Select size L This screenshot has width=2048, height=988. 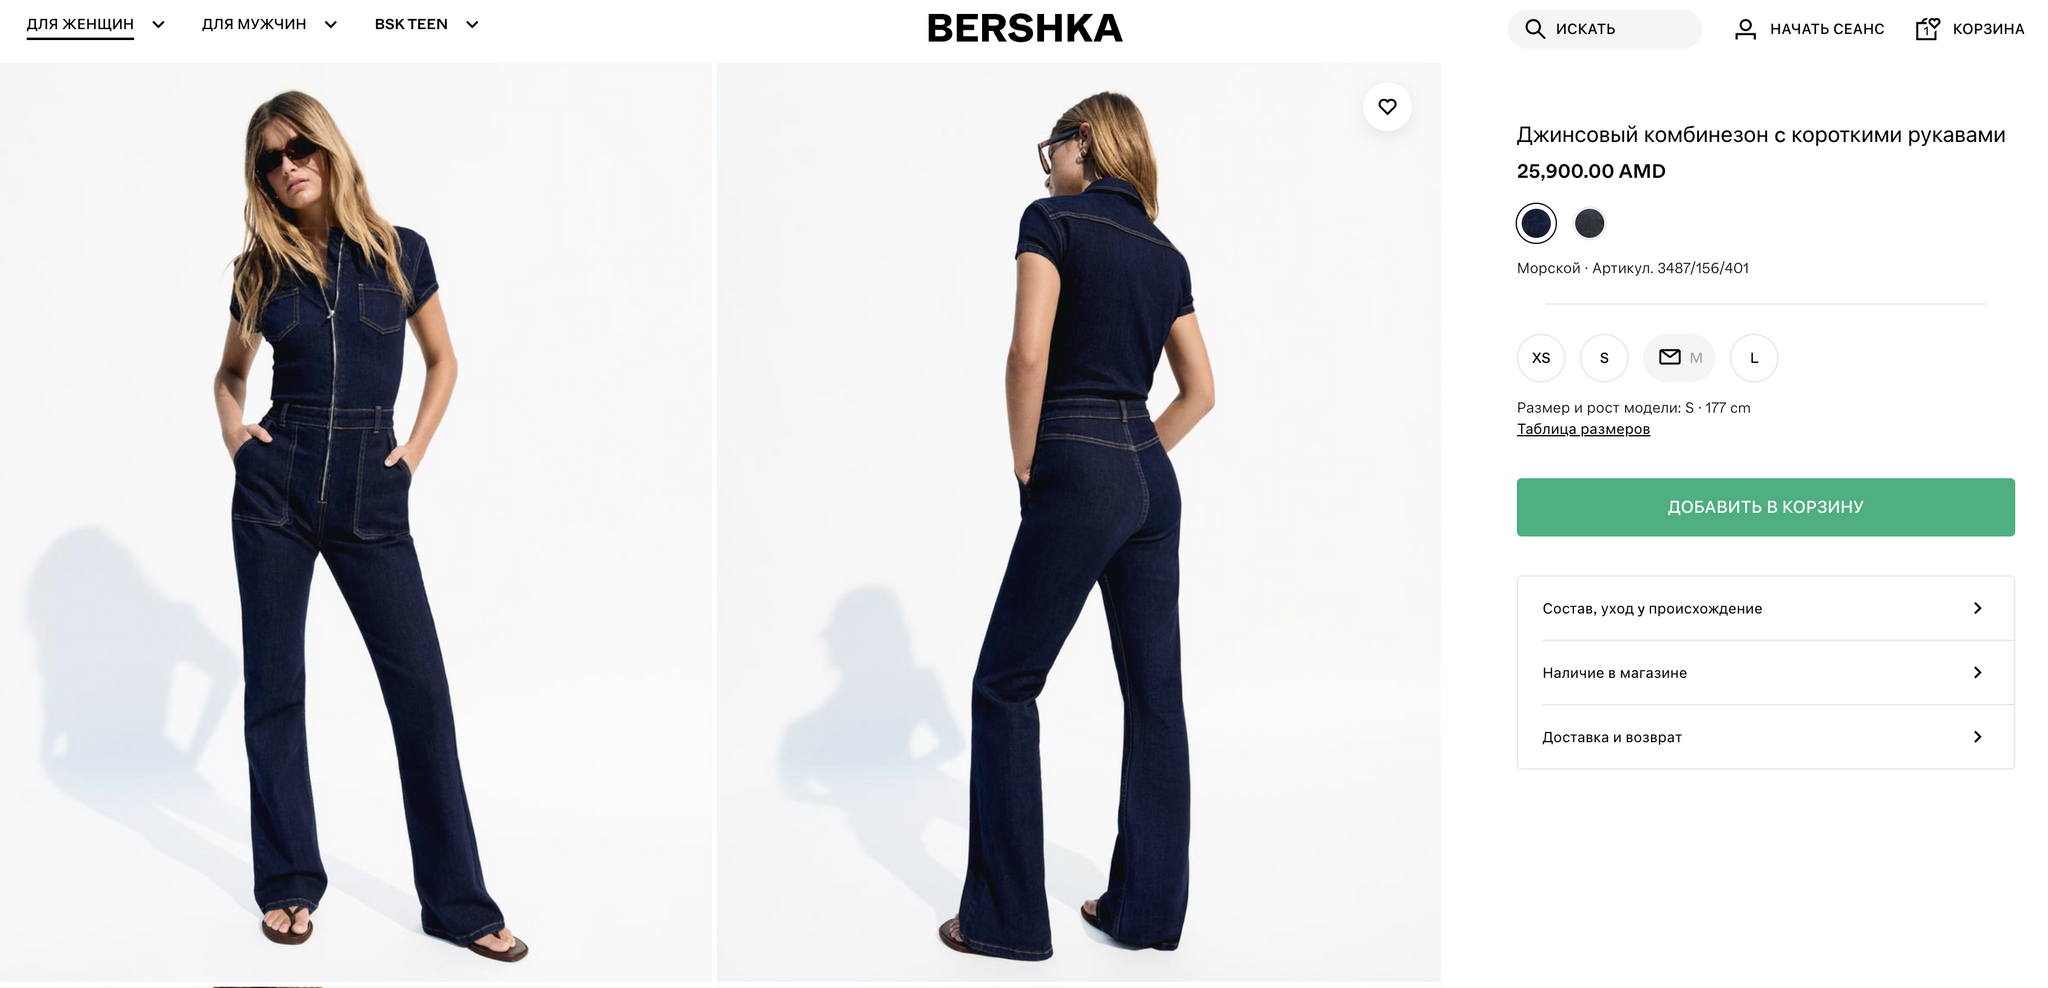1754,358
